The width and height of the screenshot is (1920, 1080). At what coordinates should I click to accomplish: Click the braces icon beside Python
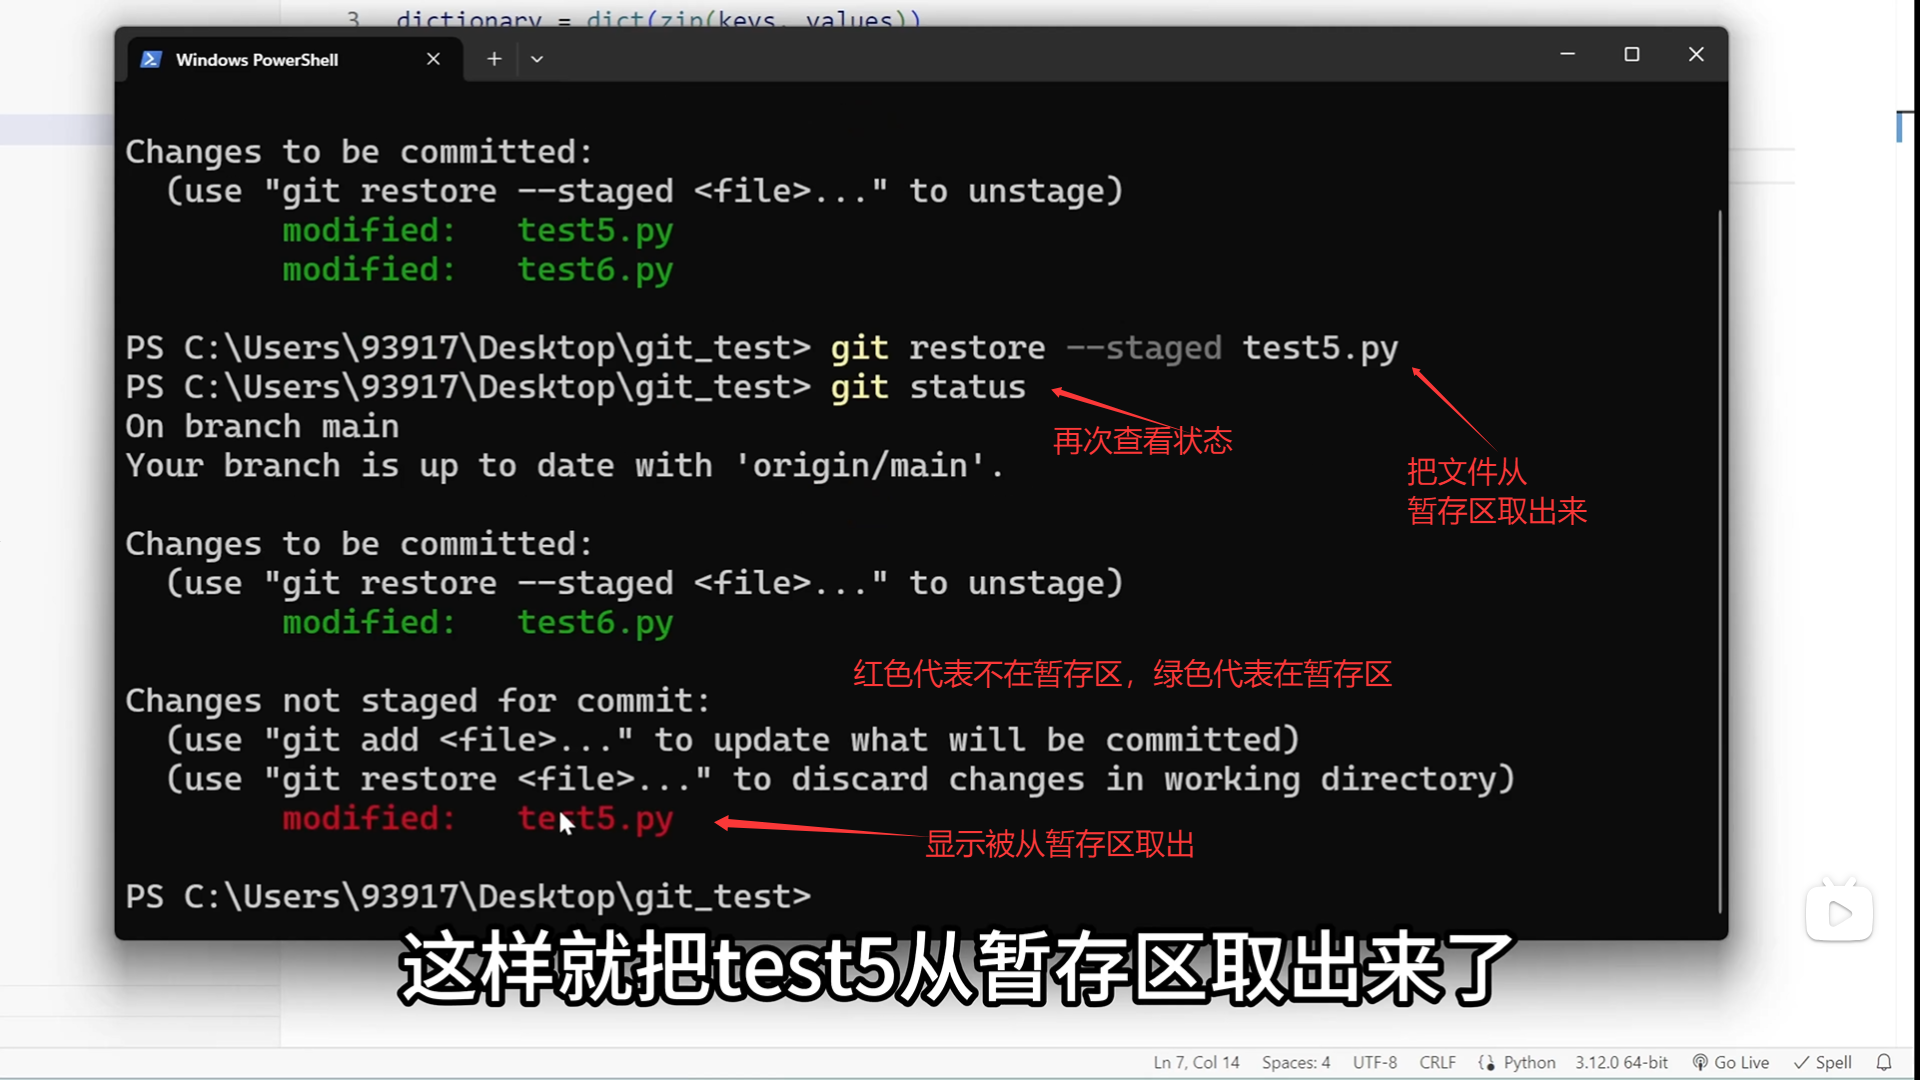[x=1486, y=1062]
